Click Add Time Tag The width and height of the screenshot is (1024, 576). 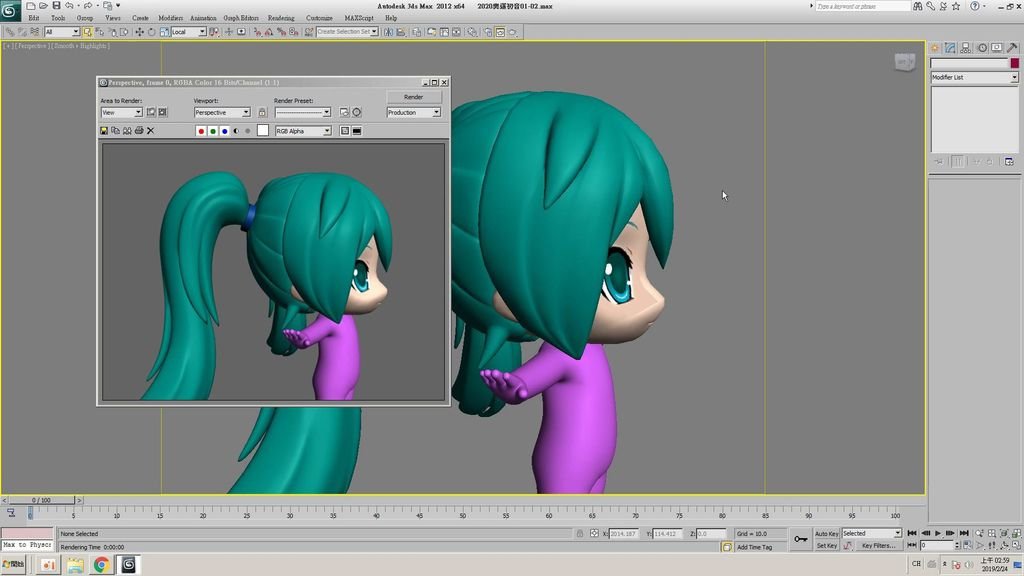pyautogui.click(x=754, y=547)
